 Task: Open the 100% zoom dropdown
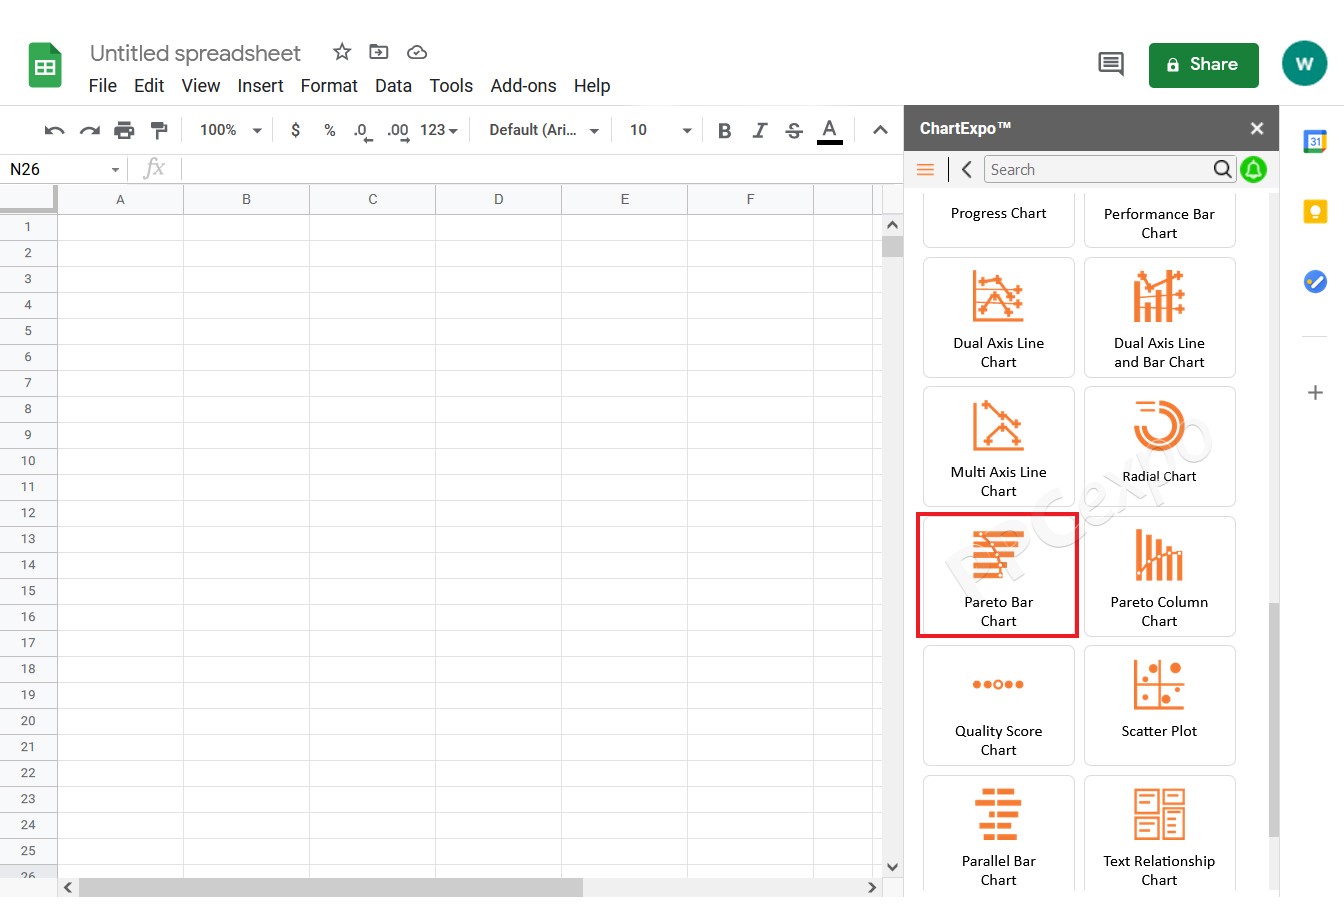[x=230, y=130]
